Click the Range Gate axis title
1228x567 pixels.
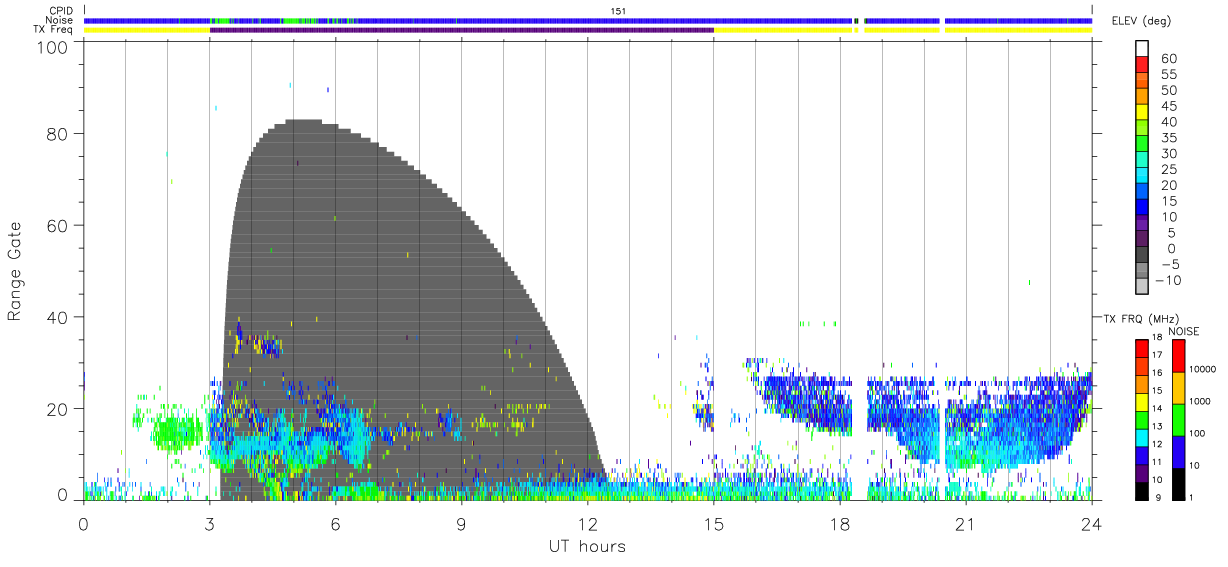click(x=15, y=270)
